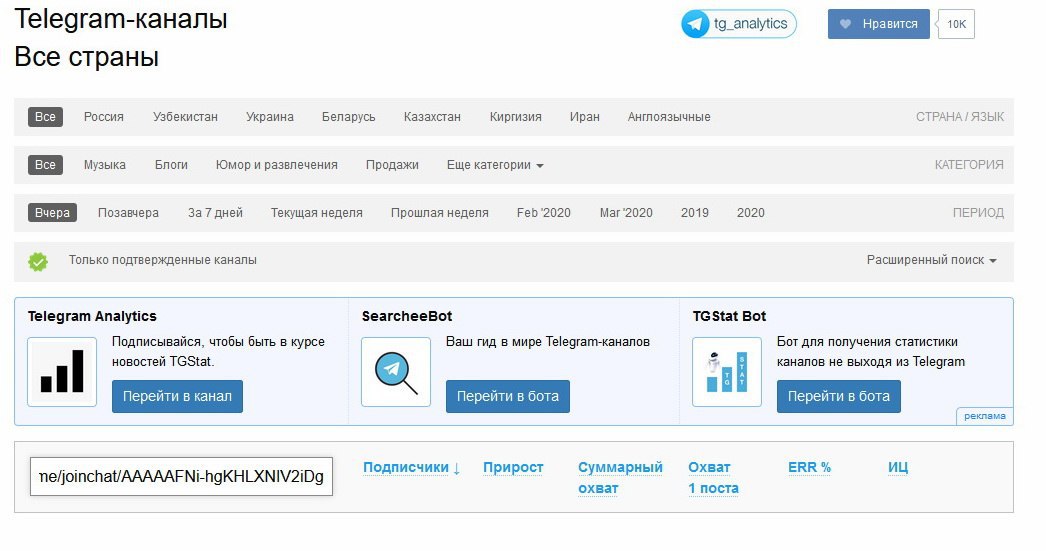Open the tg_analytics channel link
The width and height of the screenshot is (1046, 551).
click(738, 24)
